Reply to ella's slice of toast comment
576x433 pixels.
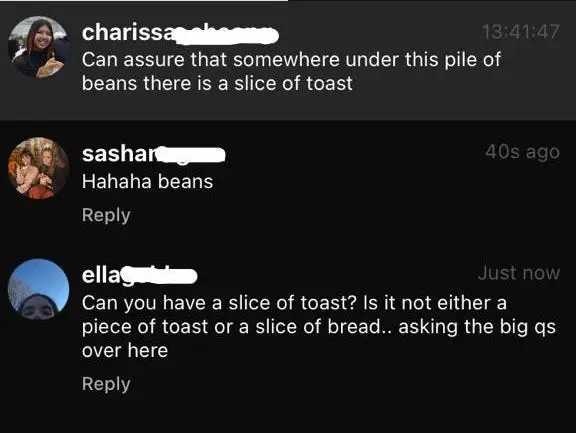pos(106,384)
